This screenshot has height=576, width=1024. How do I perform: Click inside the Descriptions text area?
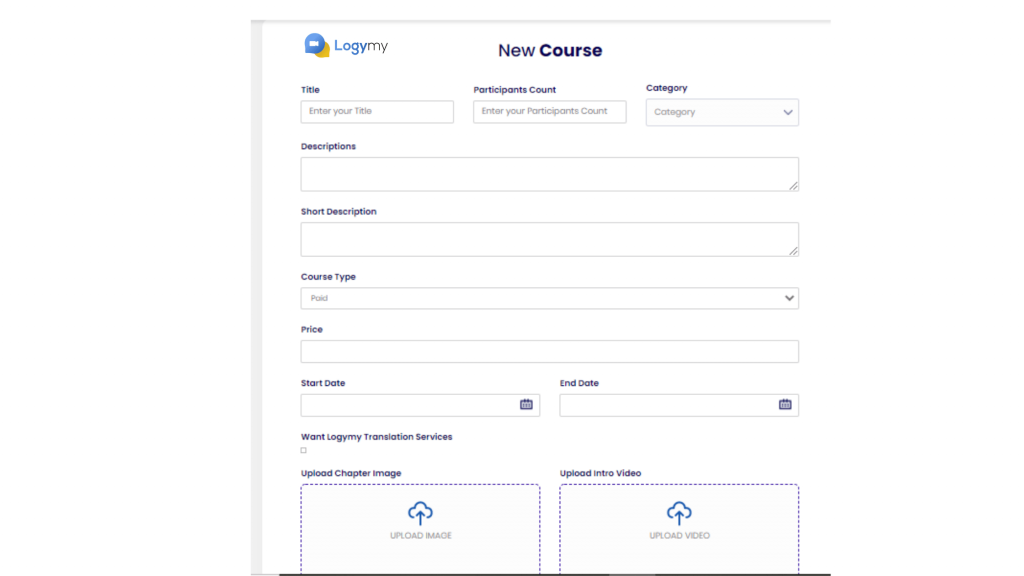pyautogui.click(x=550, y=174)
